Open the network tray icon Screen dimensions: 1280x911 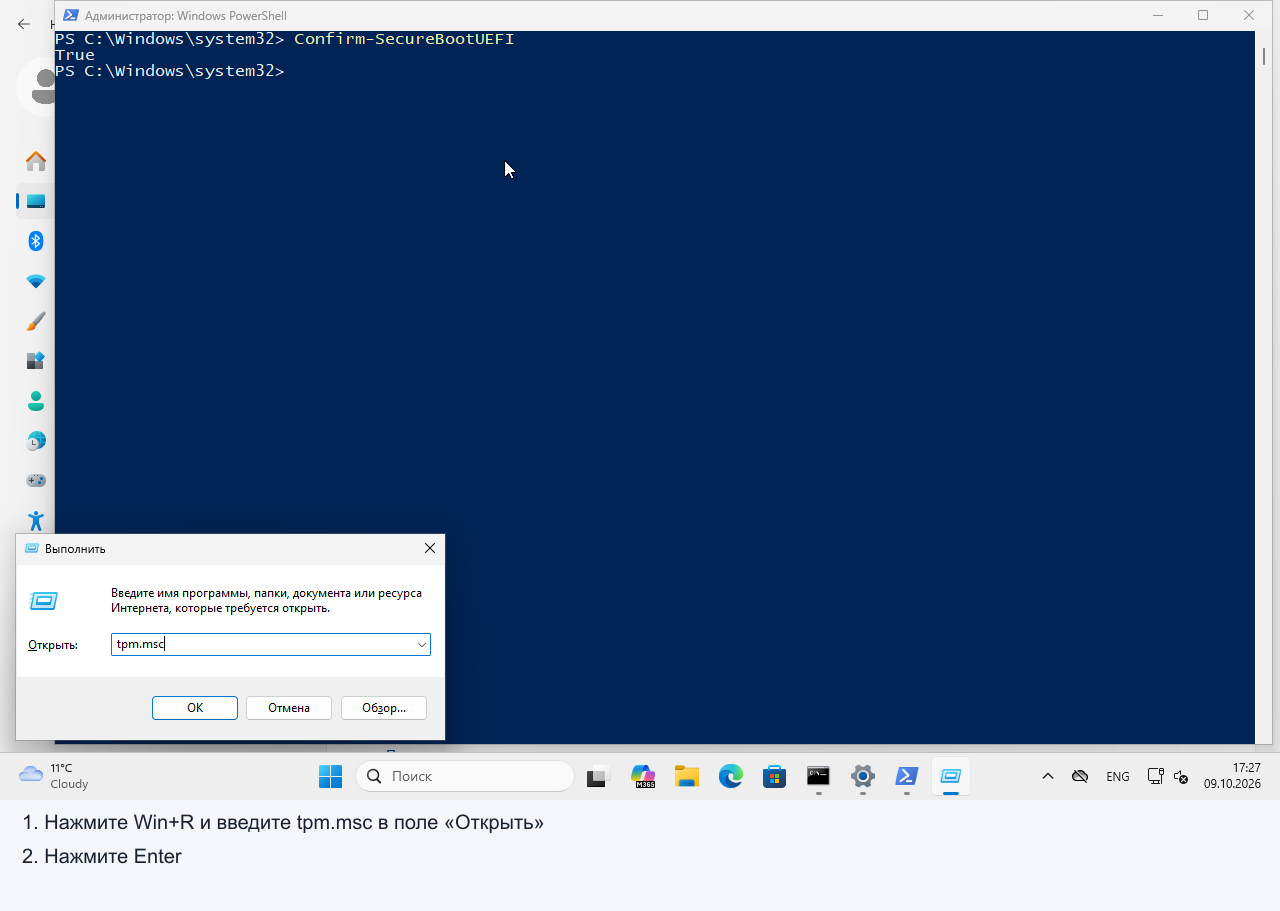(1155, 776)
